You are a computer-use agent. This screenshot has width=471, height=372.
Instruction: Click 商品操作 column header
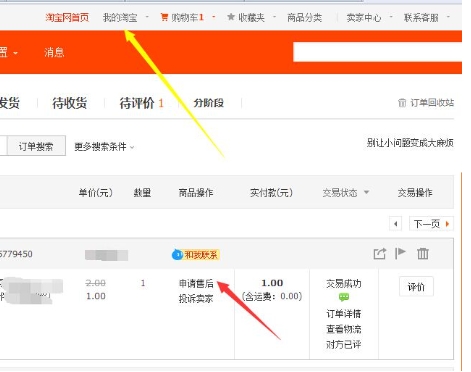(x=196, y=193)
